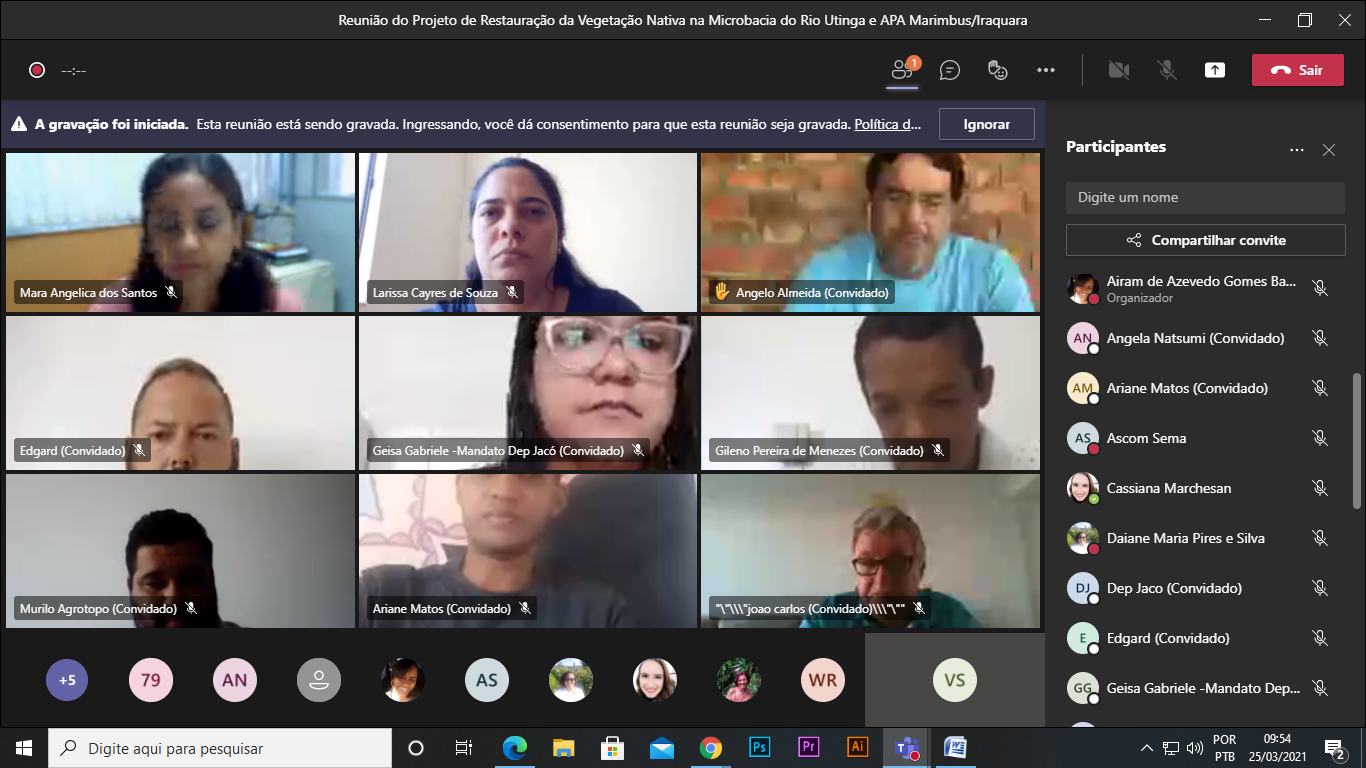Image resolution: width=1366 pixels, height=768 pixels.
Task: Open the meeting chat icon
Action: pos(950,70)
